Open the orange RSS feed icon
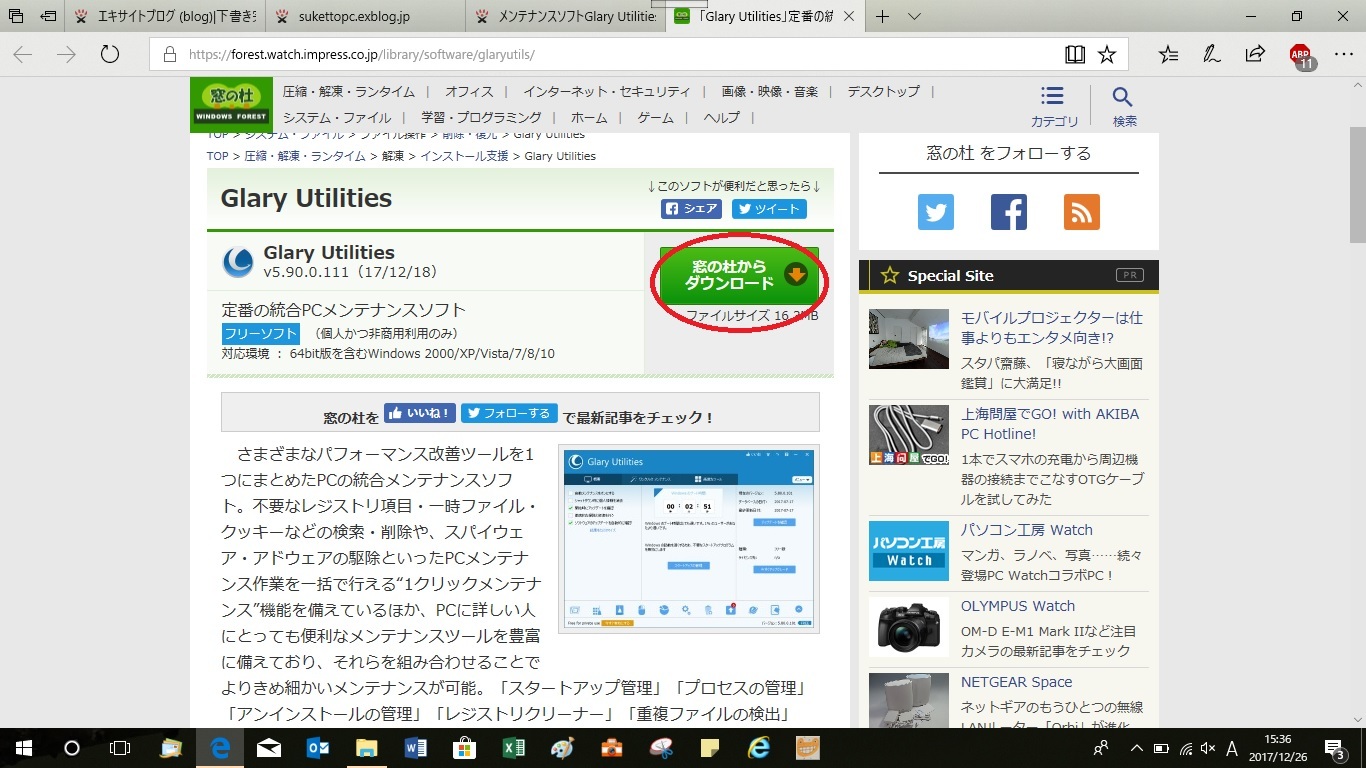 pos(1082,212)
